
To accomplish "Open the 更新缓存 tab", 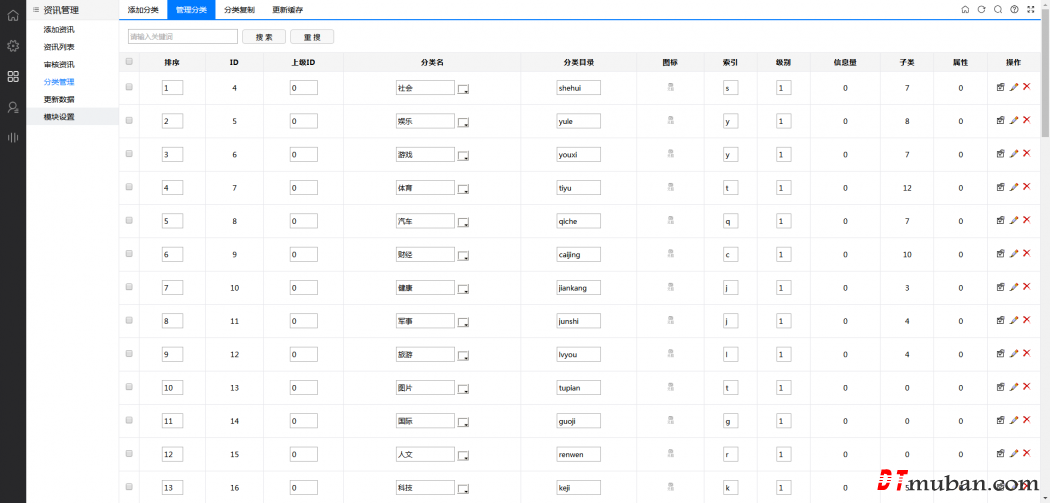I will click(288, 9).
